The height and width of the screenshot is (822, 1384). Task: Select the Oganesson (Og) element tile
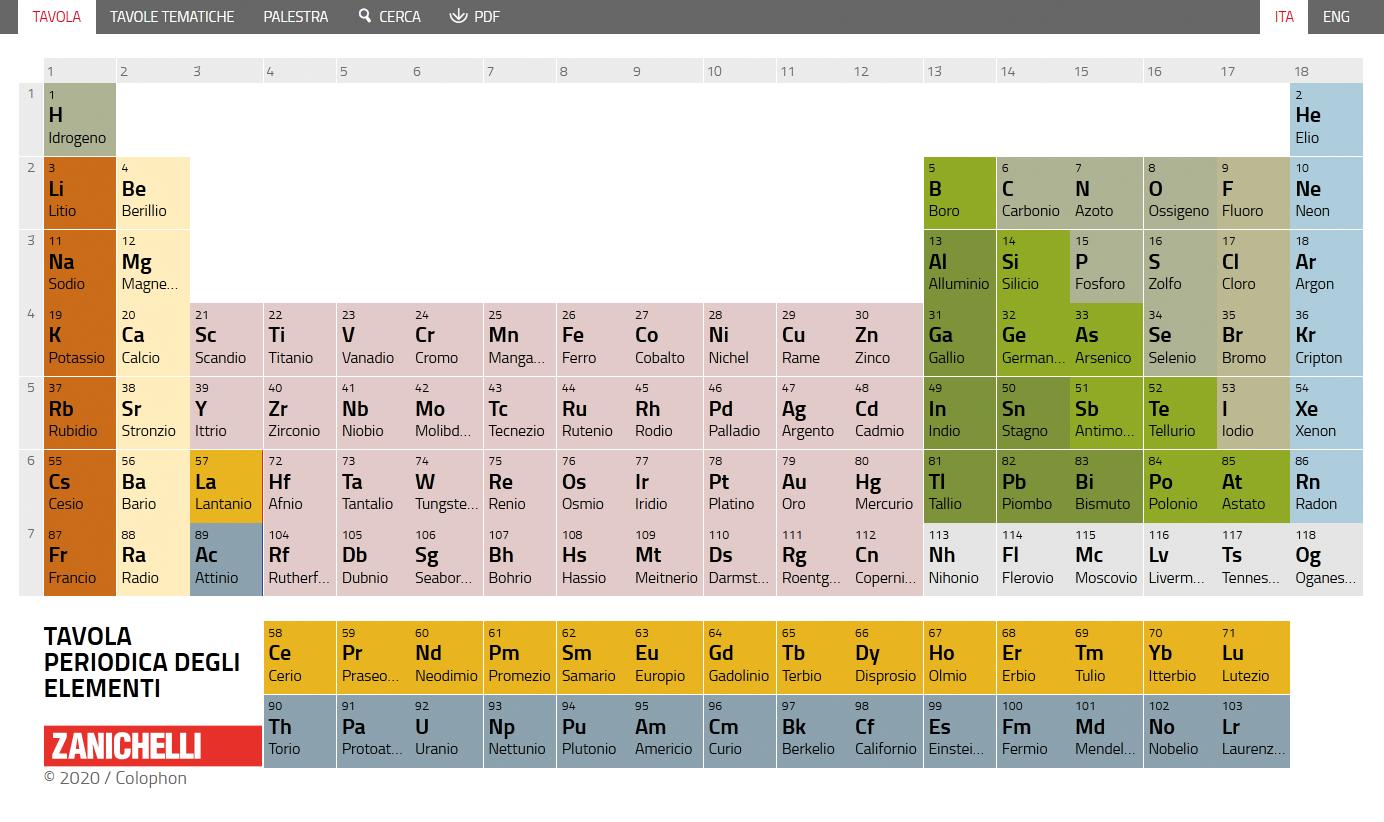pos(1327,560)
